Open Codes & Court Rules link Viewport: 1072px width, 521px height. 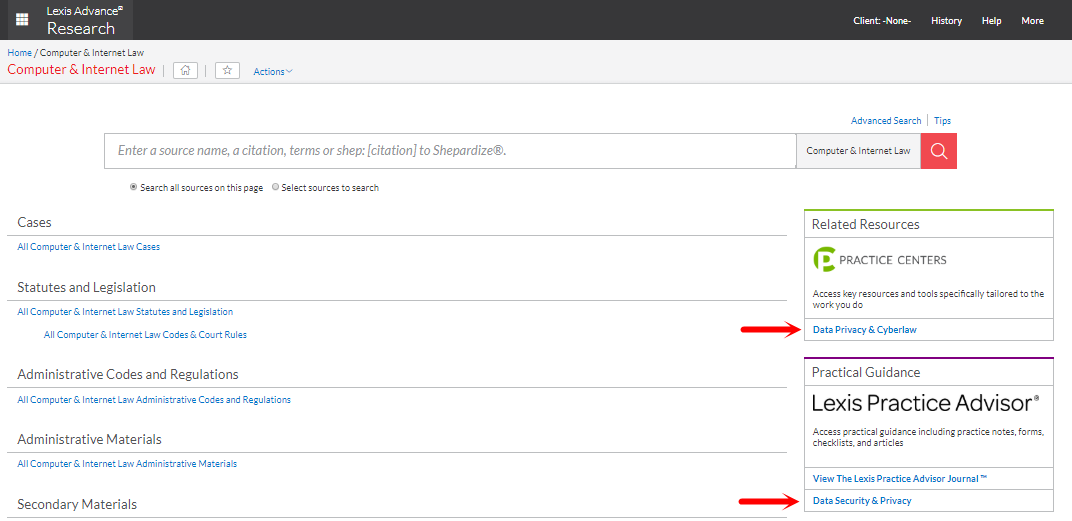click(x=145, y=335)
